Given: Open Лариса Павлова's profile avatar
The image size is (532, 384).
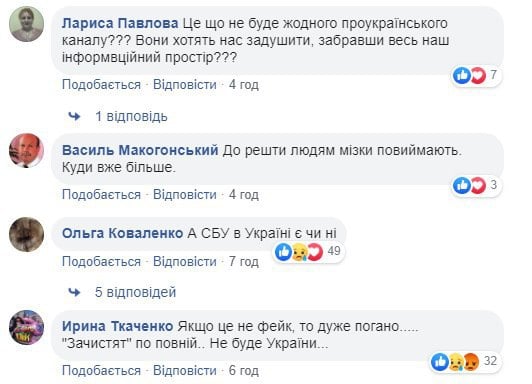Looking at the screenshot, I should point(26,24).
